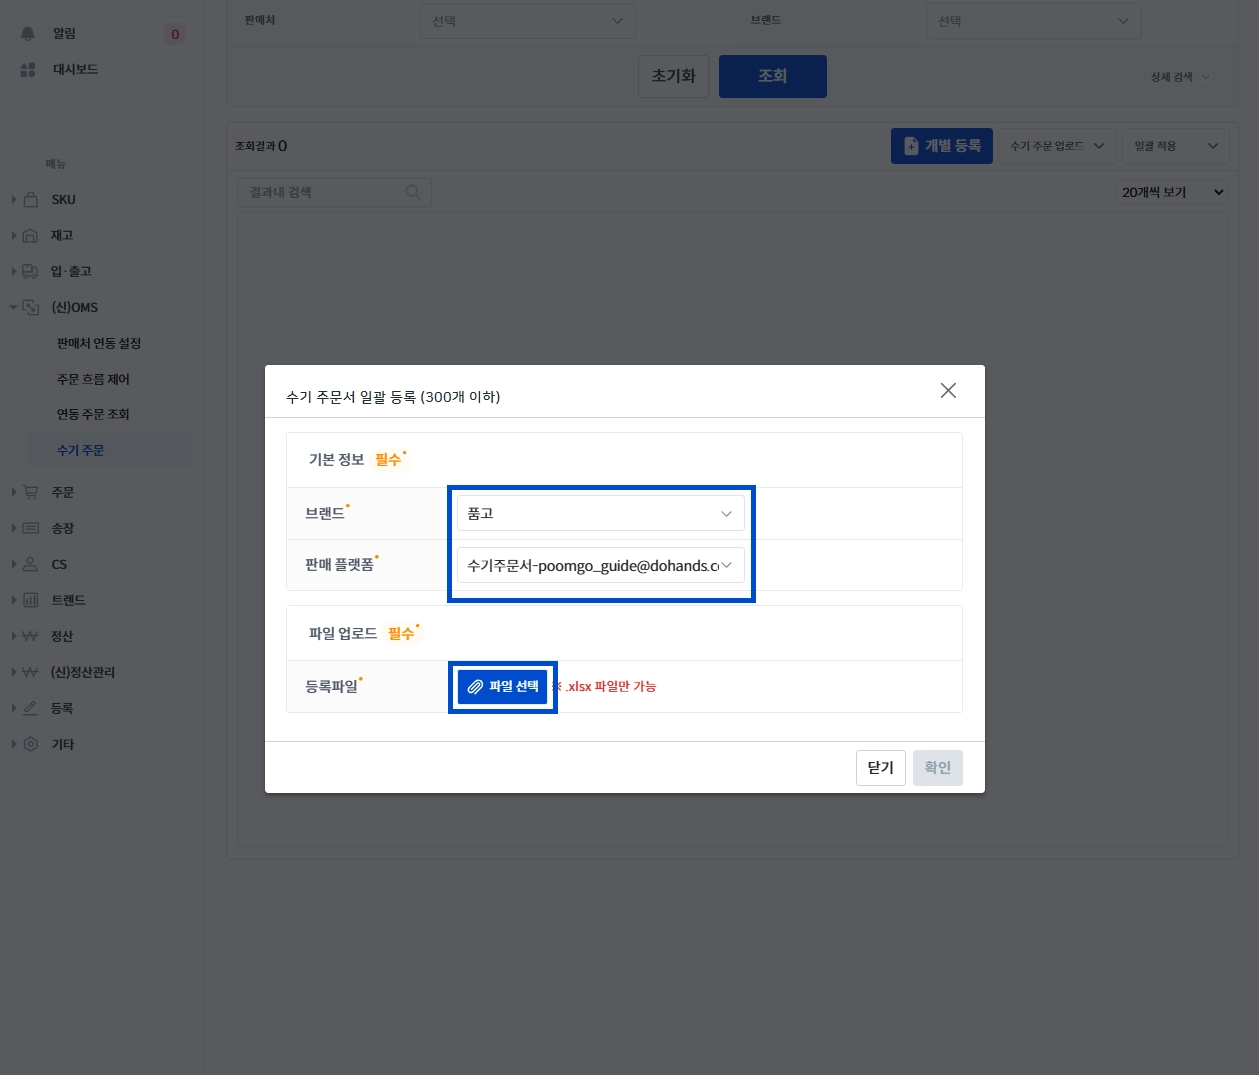Expand the (신)정산관리 menu arrow
The height and width of the screenshot is (1075, 1259).
tap(14, 672)
